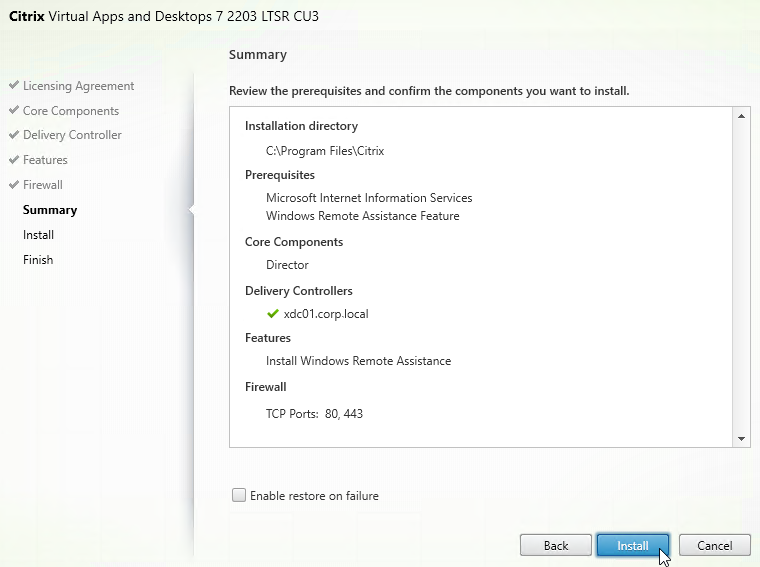Screen dimensions: 760x567
Task: Click the scroll down arrow in summary list
Action: [741, 439]
